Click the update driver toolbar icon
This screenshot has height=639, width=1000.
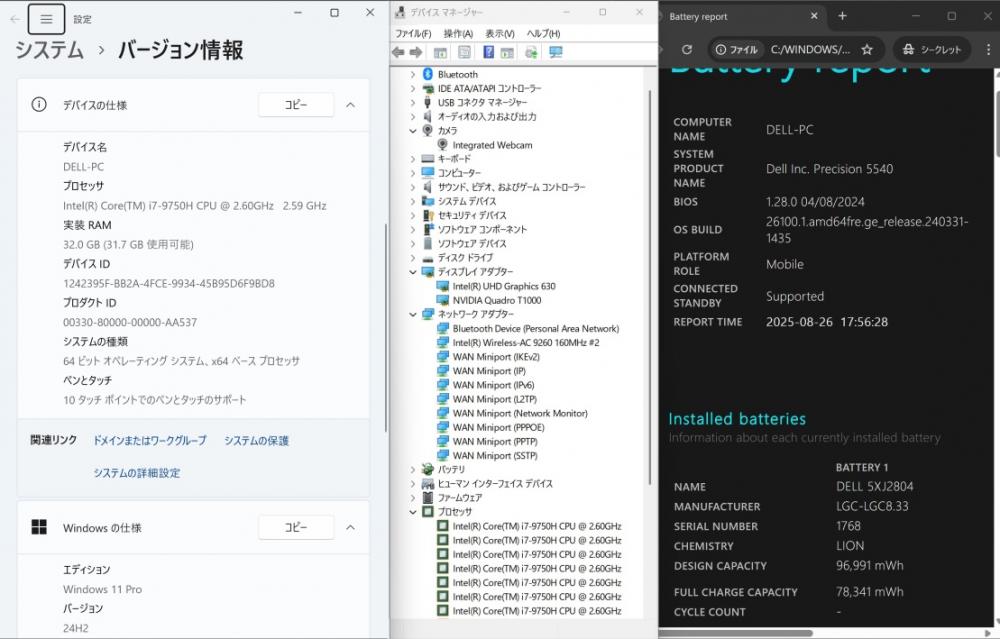click(x=531, y=52)
